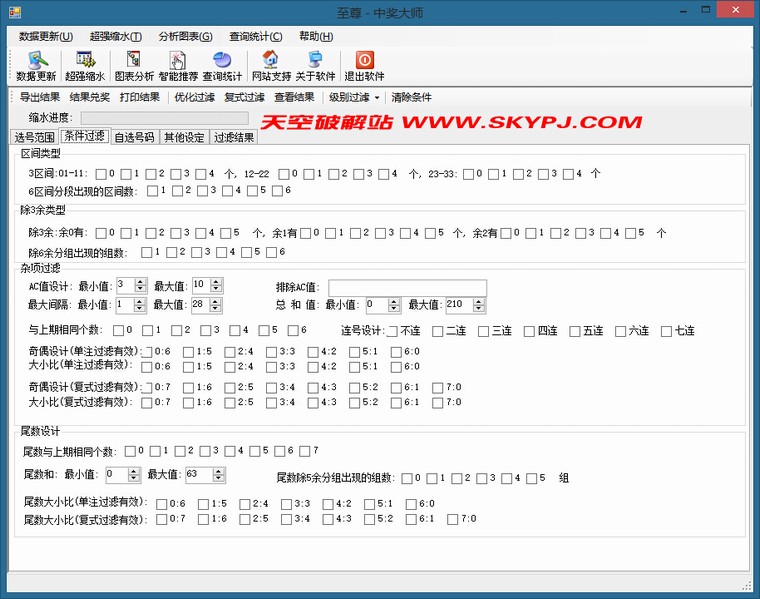Open the 超强缩水 toolbar tool
The width and height of the screenshot is (760, 599).
pyautogui.click(x=84, y=66)
